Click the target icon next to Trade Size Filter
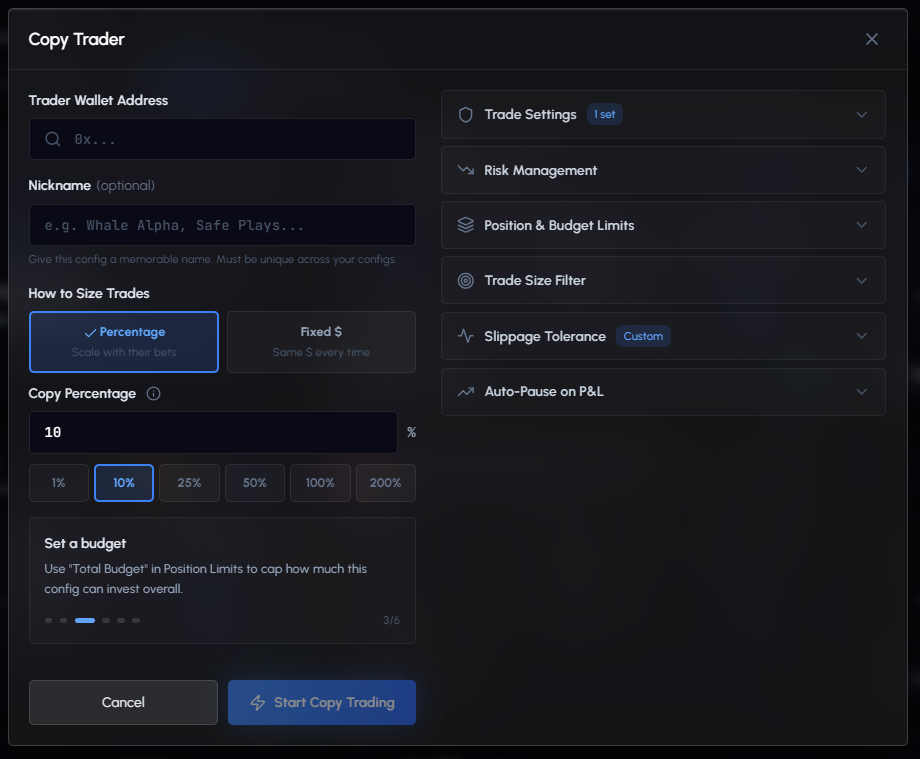Screen dimensions: 920x759 [465, 280]
